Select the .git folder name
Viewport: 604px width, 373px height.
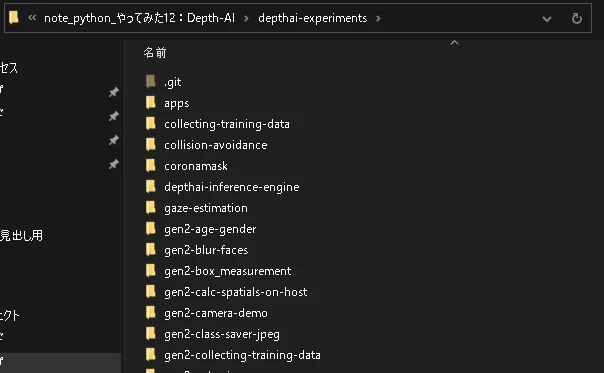click(173, 82)
